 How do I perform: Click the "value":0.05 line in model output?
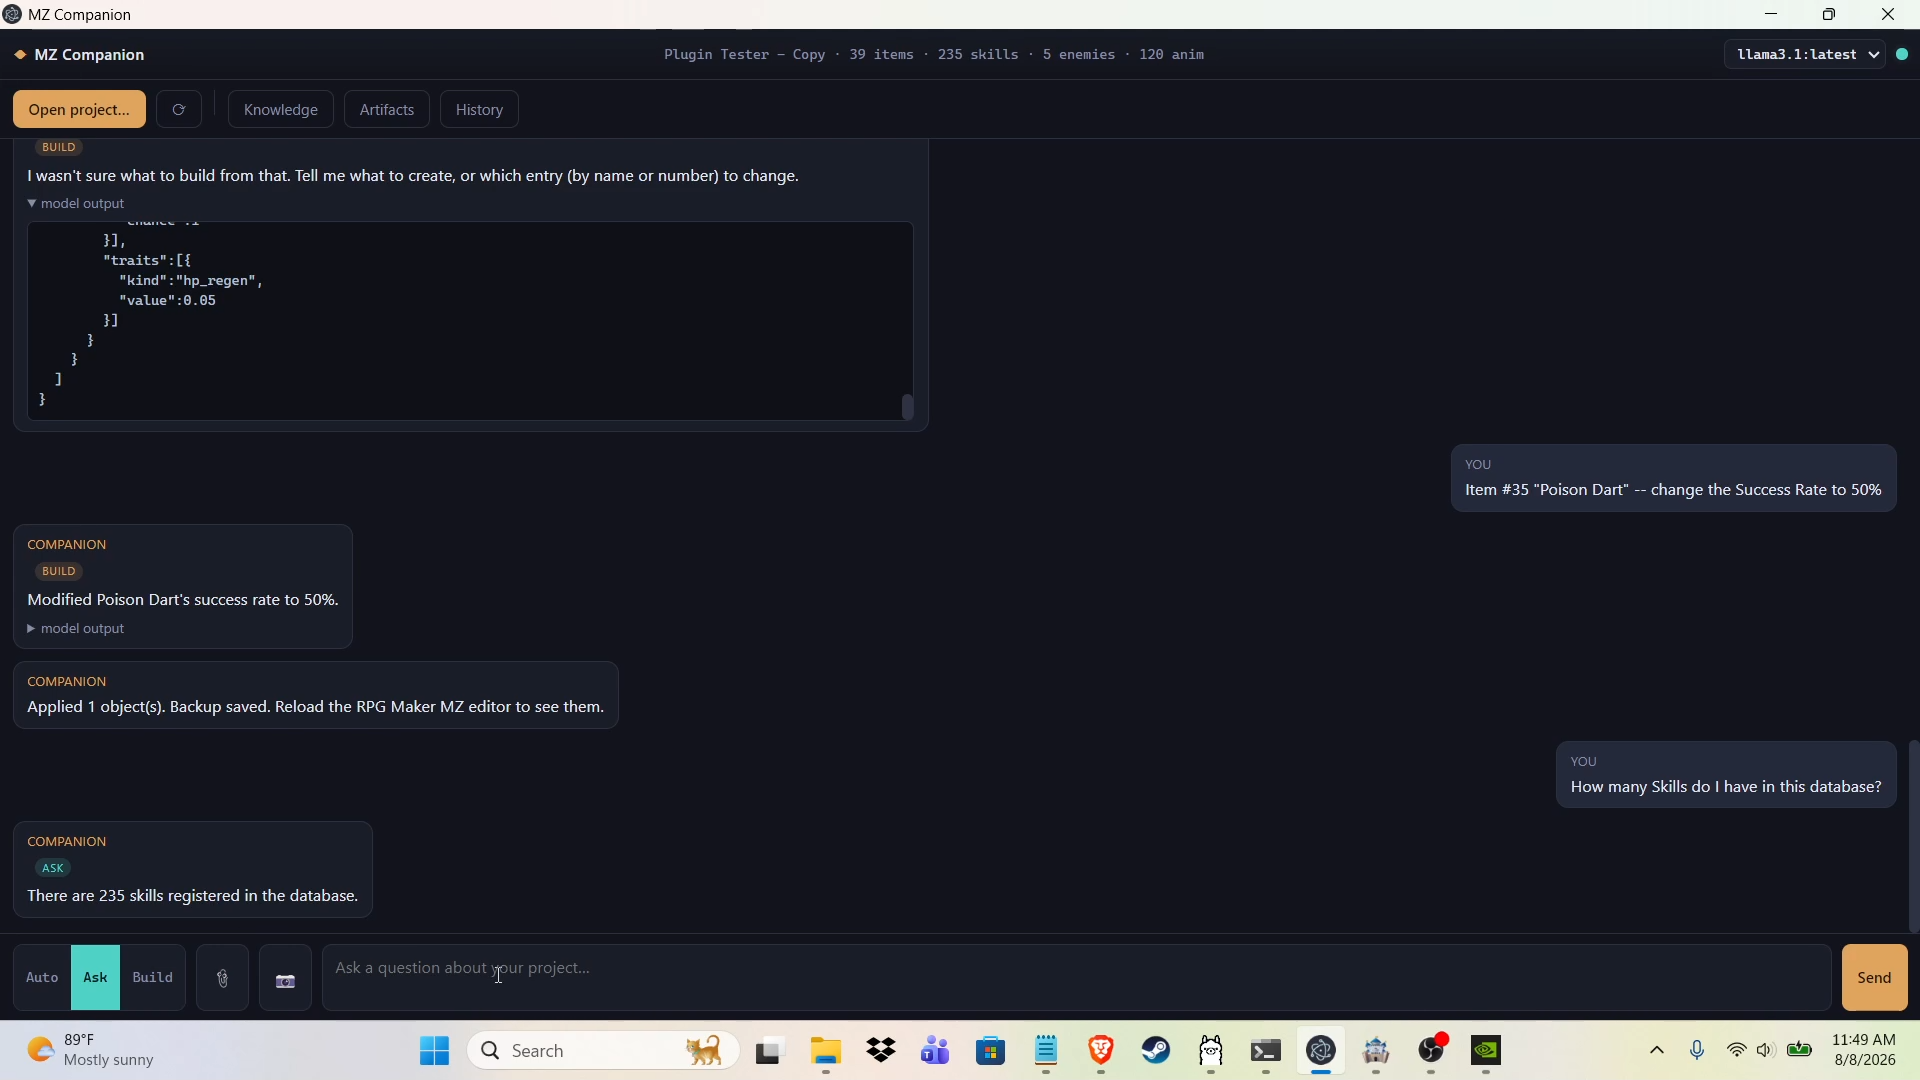(167, 301)
